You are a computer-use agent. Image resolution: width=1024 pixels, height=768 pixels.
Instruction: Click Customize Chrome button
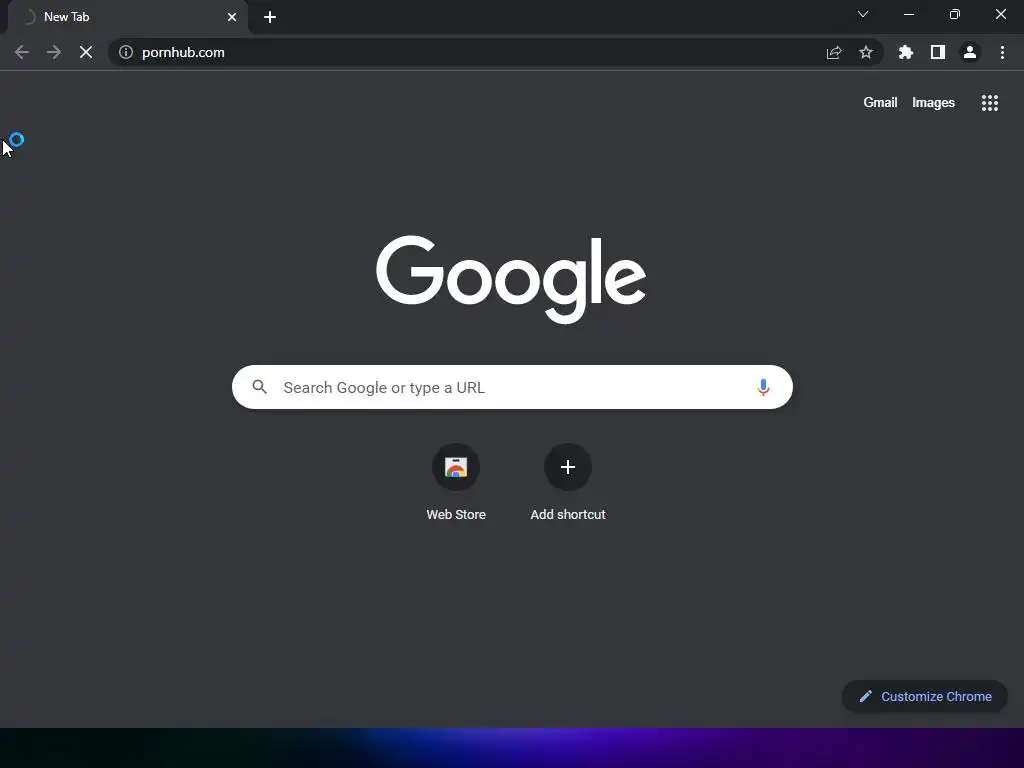925,696
